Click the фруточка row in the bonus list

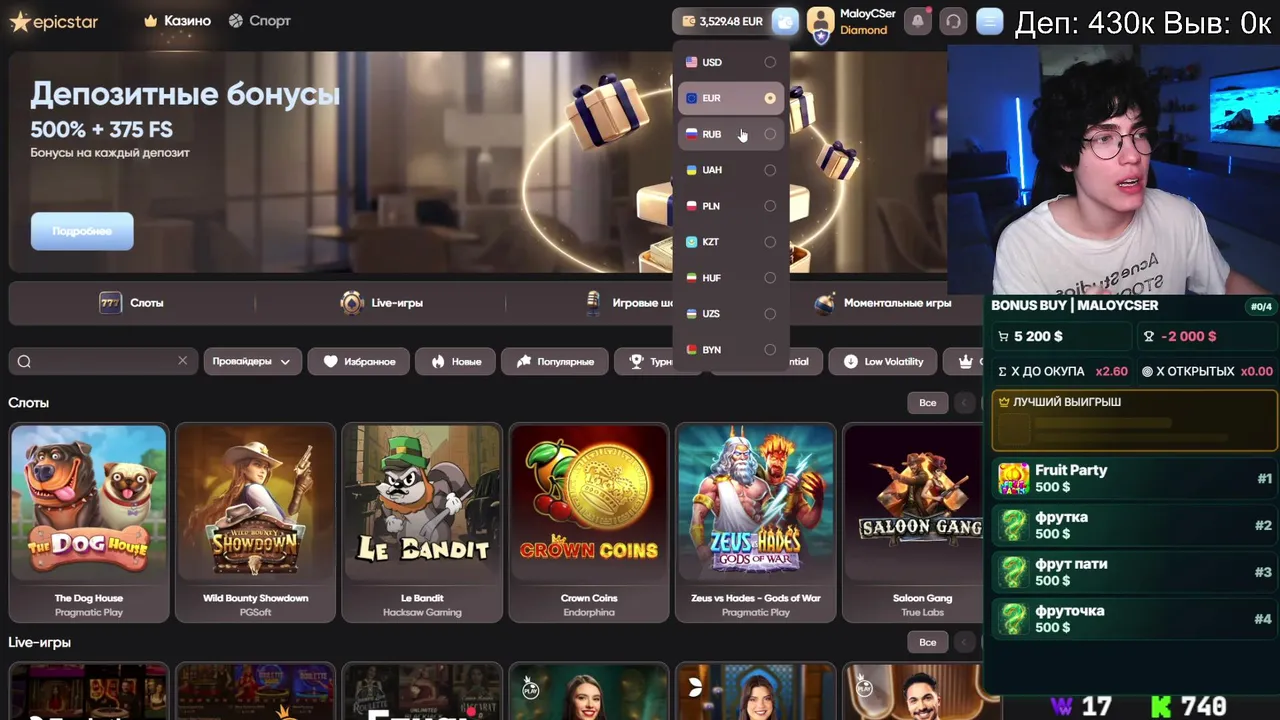point(1135,619)
